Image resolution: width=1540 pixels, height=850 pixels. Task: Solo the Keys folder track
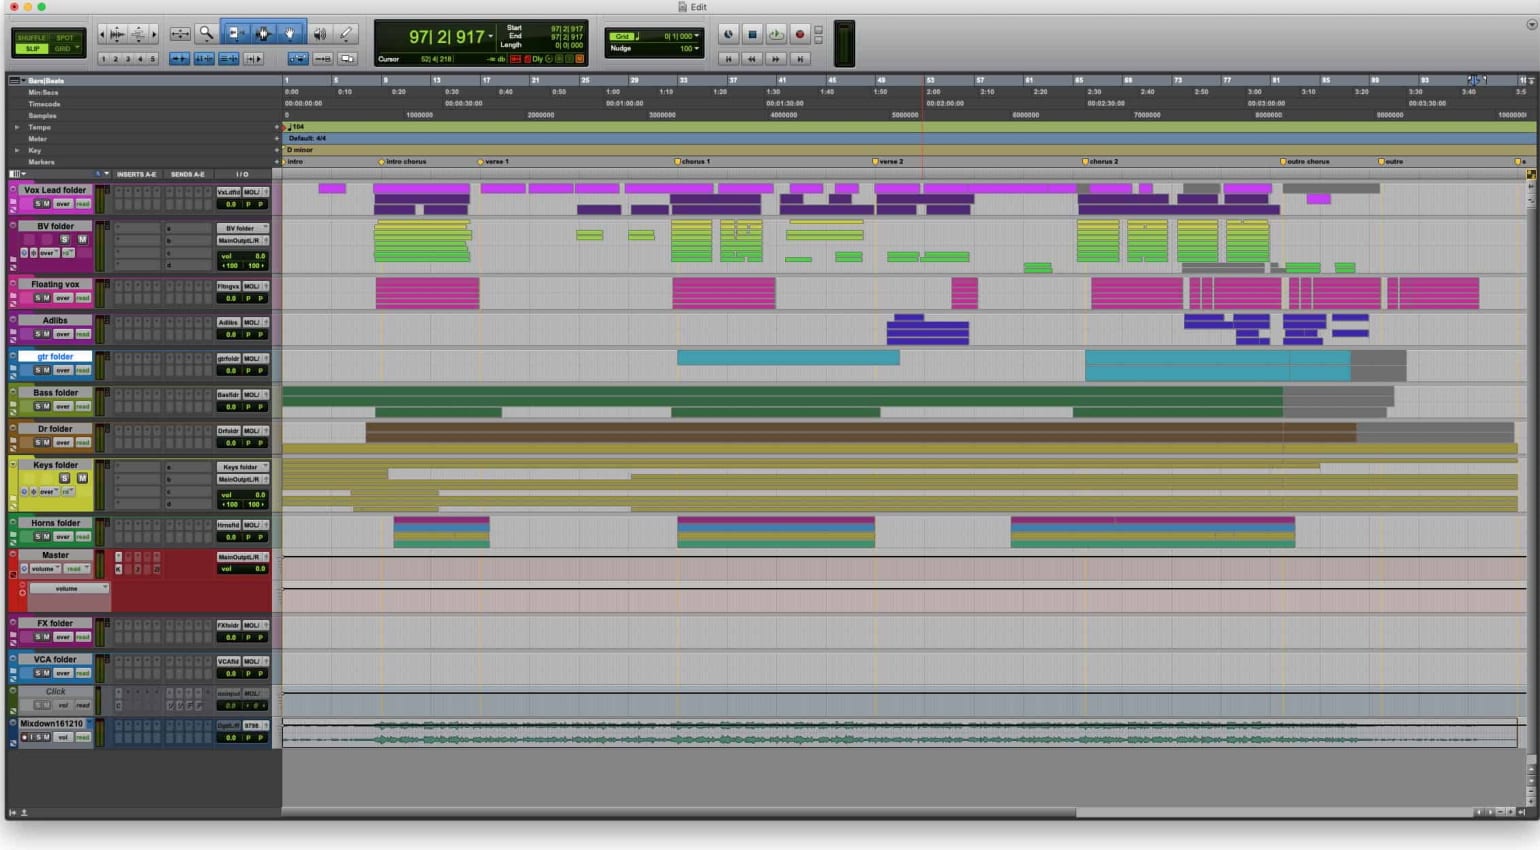coord(65,478)
